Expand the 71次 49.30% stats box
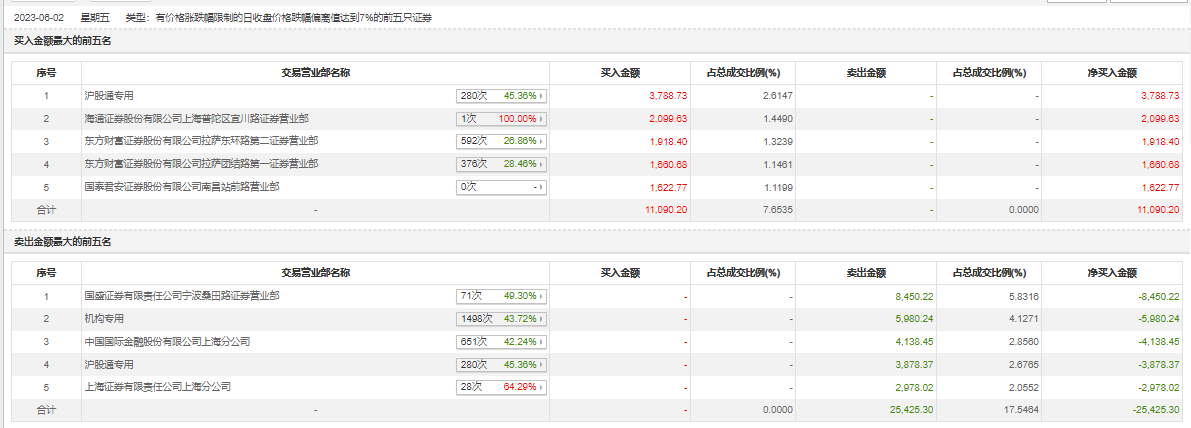1191x428 pixels. (504, 297)
